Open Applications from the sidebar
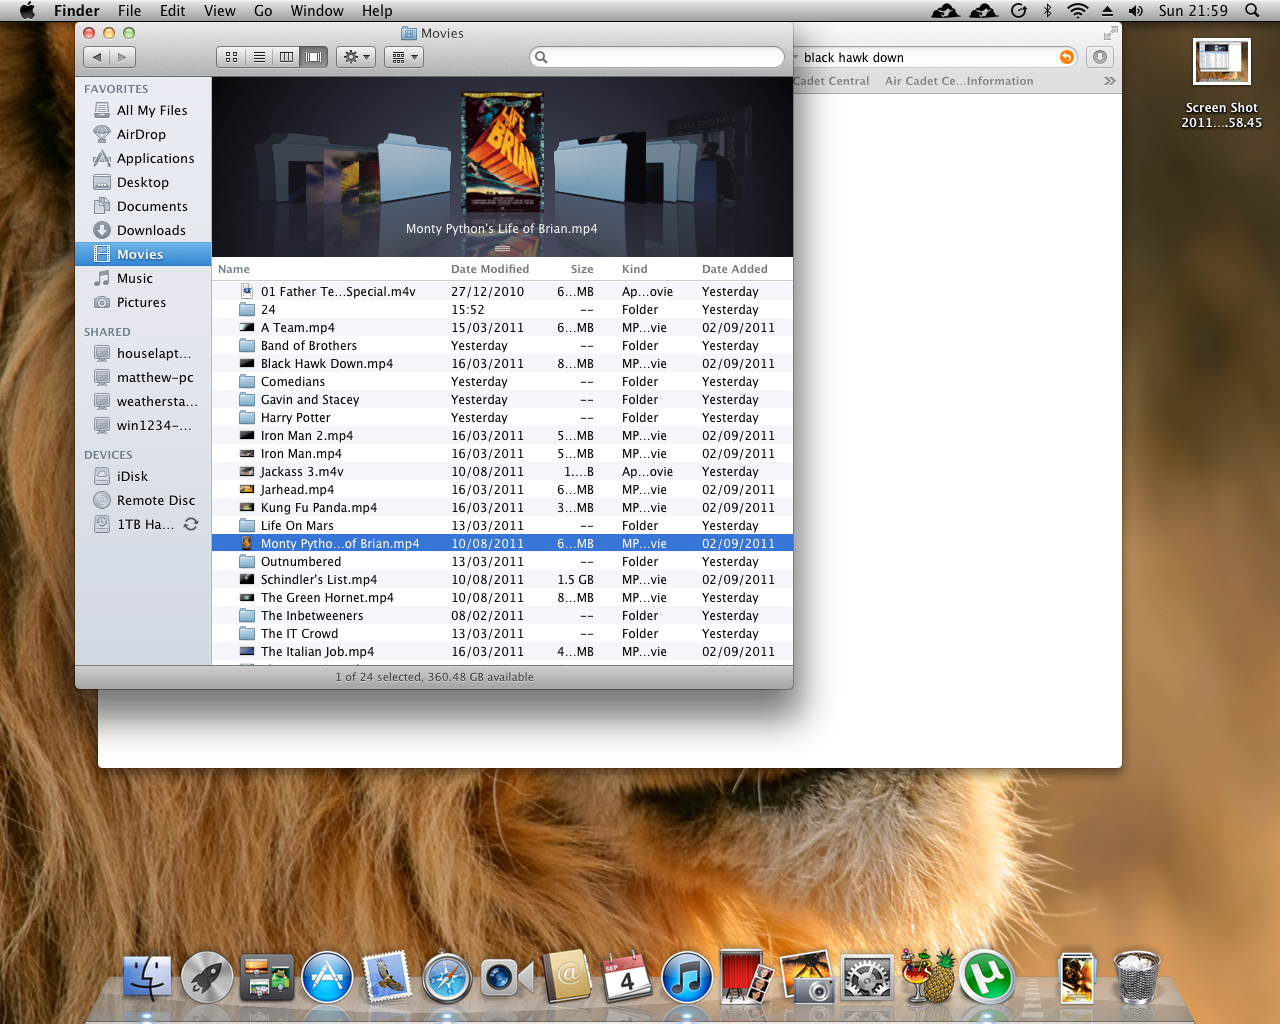 pos(143,158)
